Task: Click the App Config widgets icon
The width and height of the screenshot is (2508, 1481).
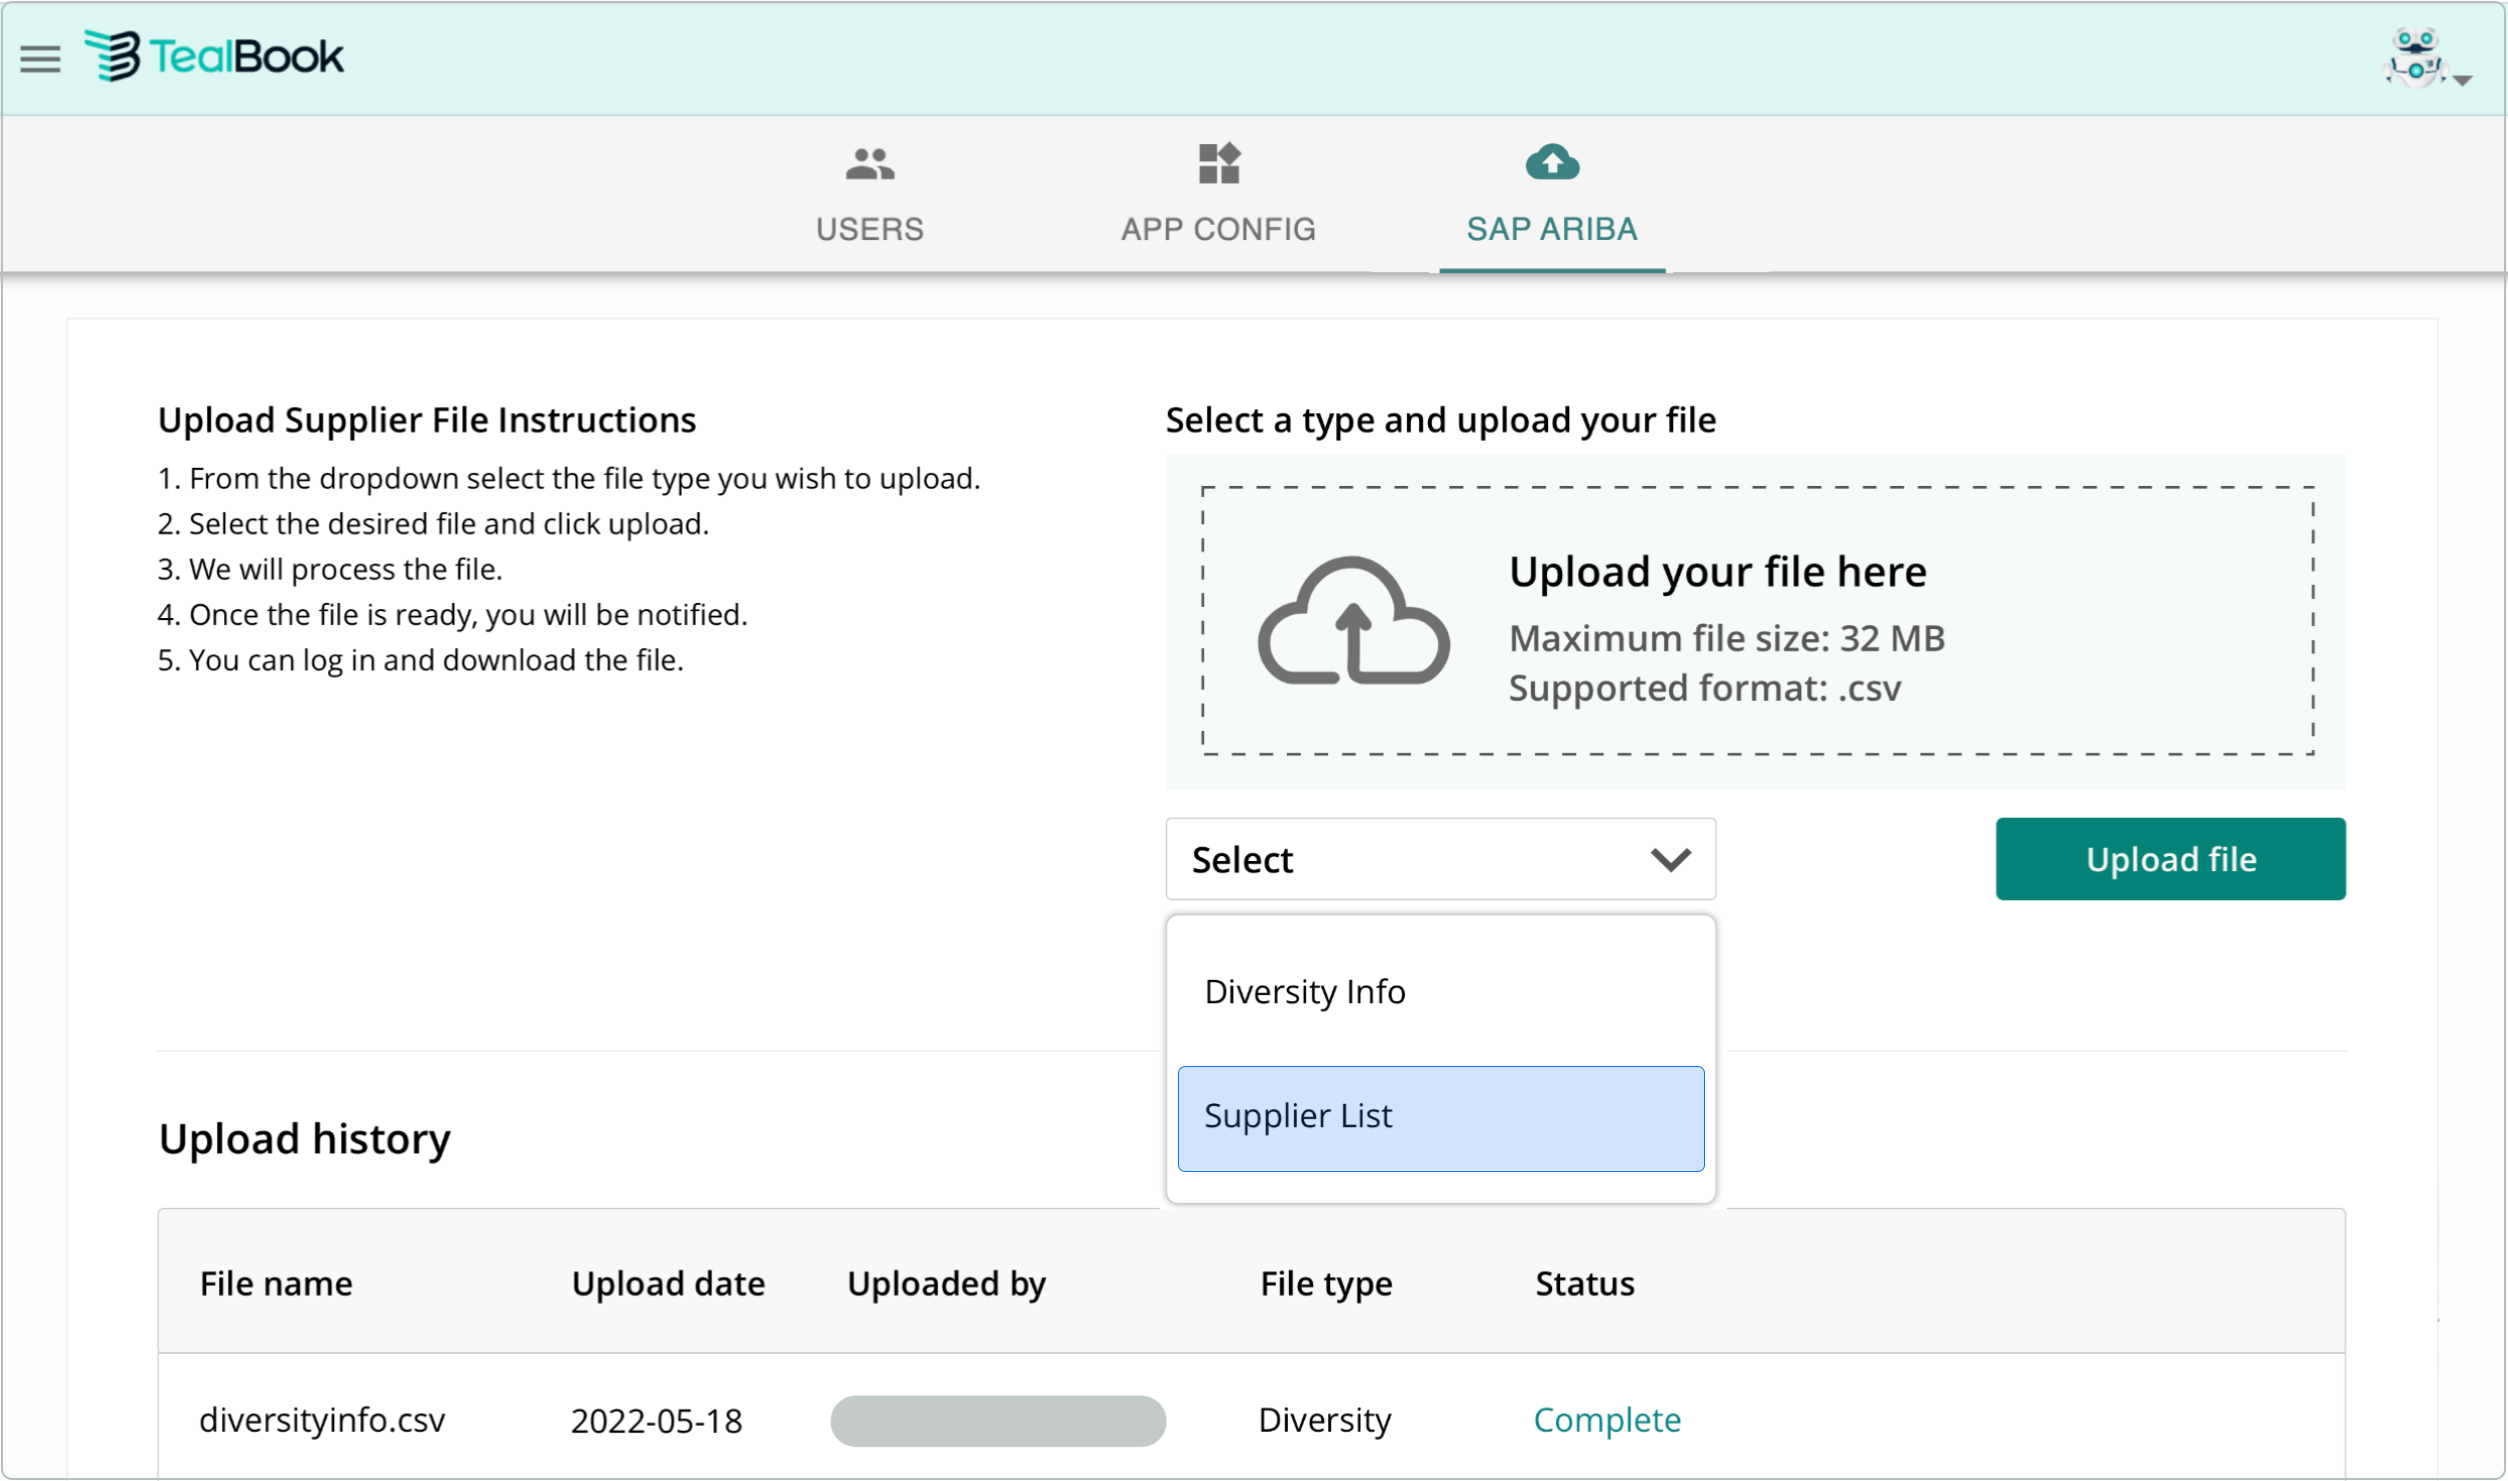Action: [x=1218, y=163]
